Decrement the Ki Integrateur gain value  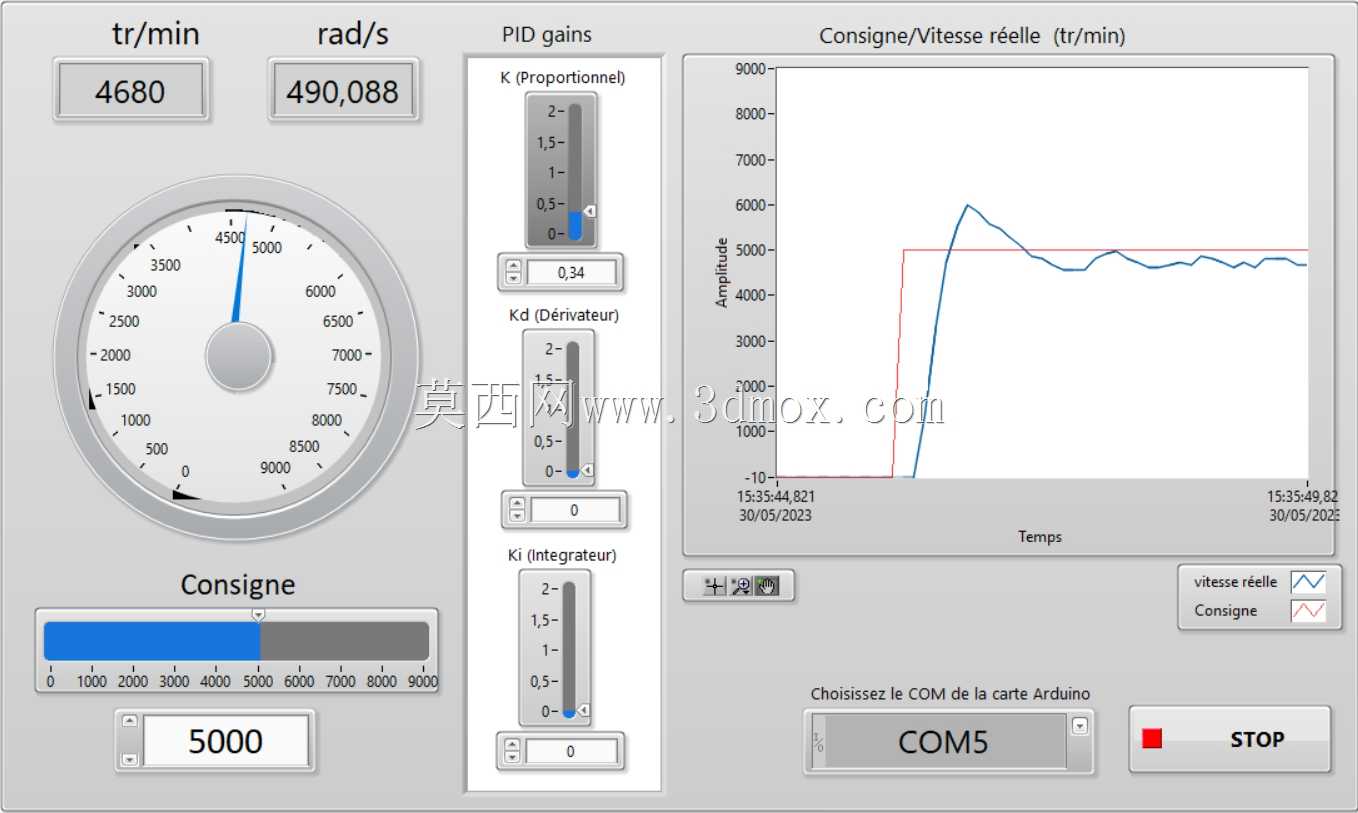(x=513, y=757)
